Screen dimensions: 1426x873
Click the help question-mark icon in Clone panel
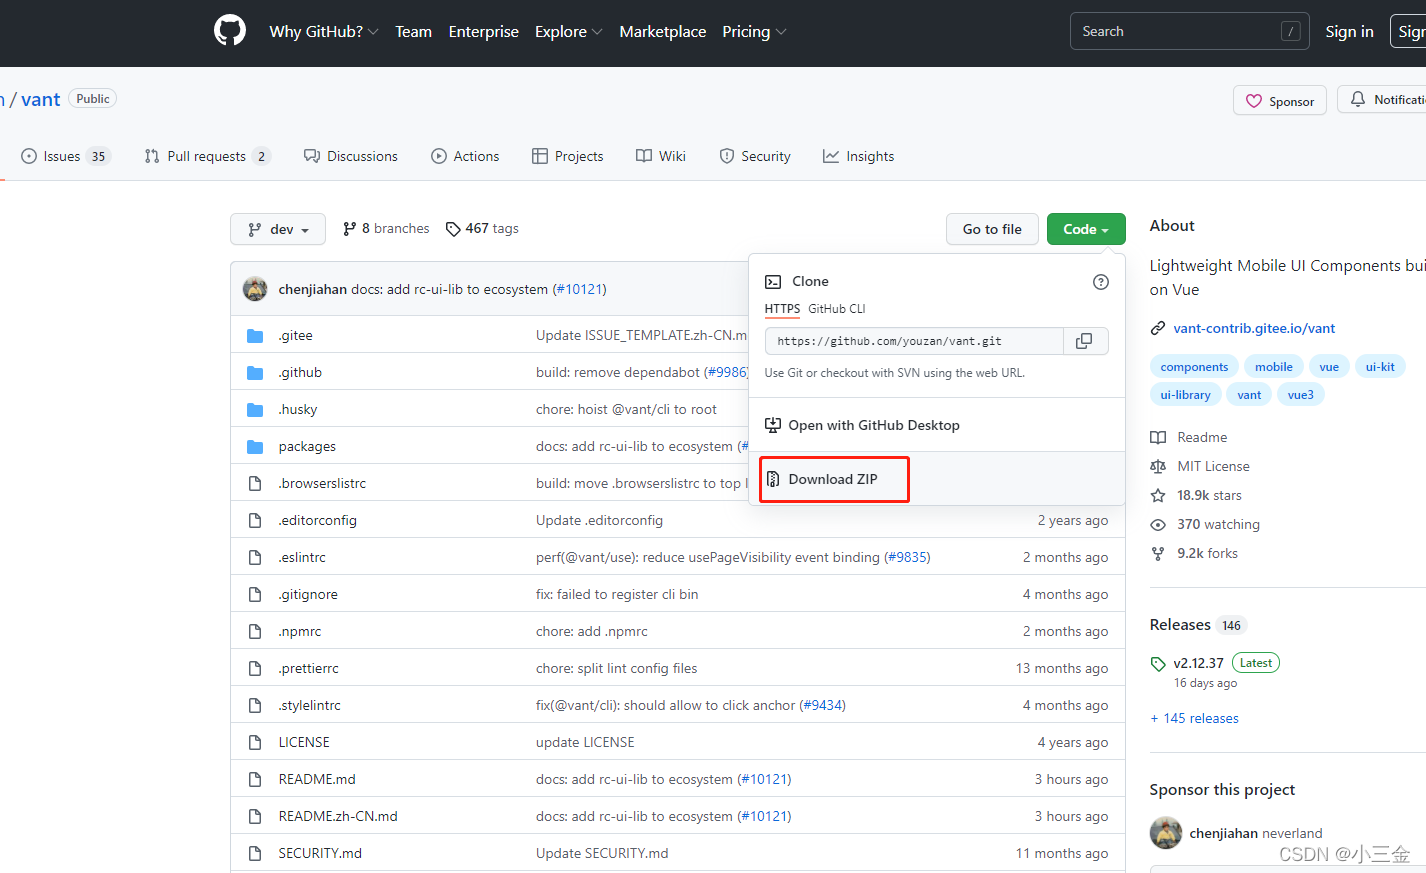coord(1101,282)
